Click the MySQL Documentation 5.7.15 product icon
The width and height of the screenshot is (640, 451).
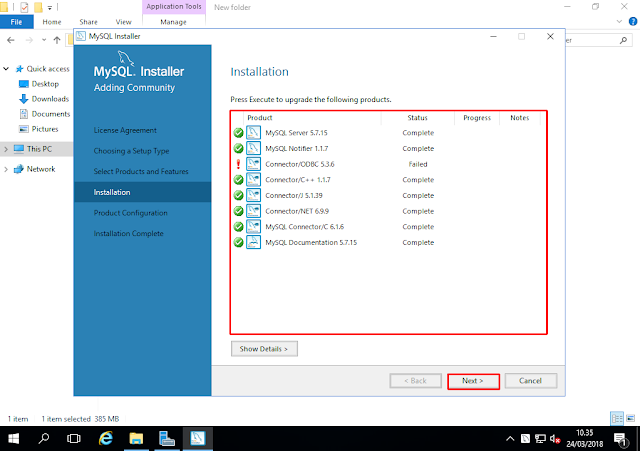253,242
